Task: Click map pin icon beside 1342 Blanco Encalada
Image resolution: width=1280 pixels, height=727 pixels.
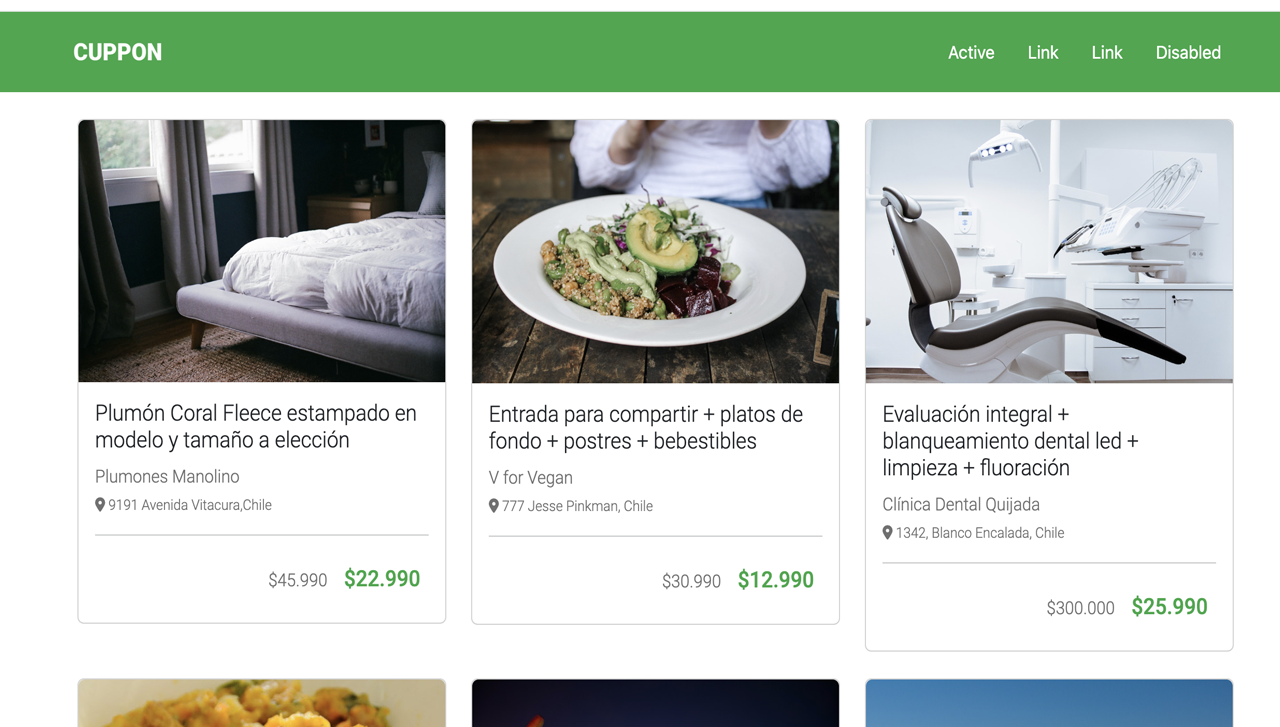Action: click(887, 533)
